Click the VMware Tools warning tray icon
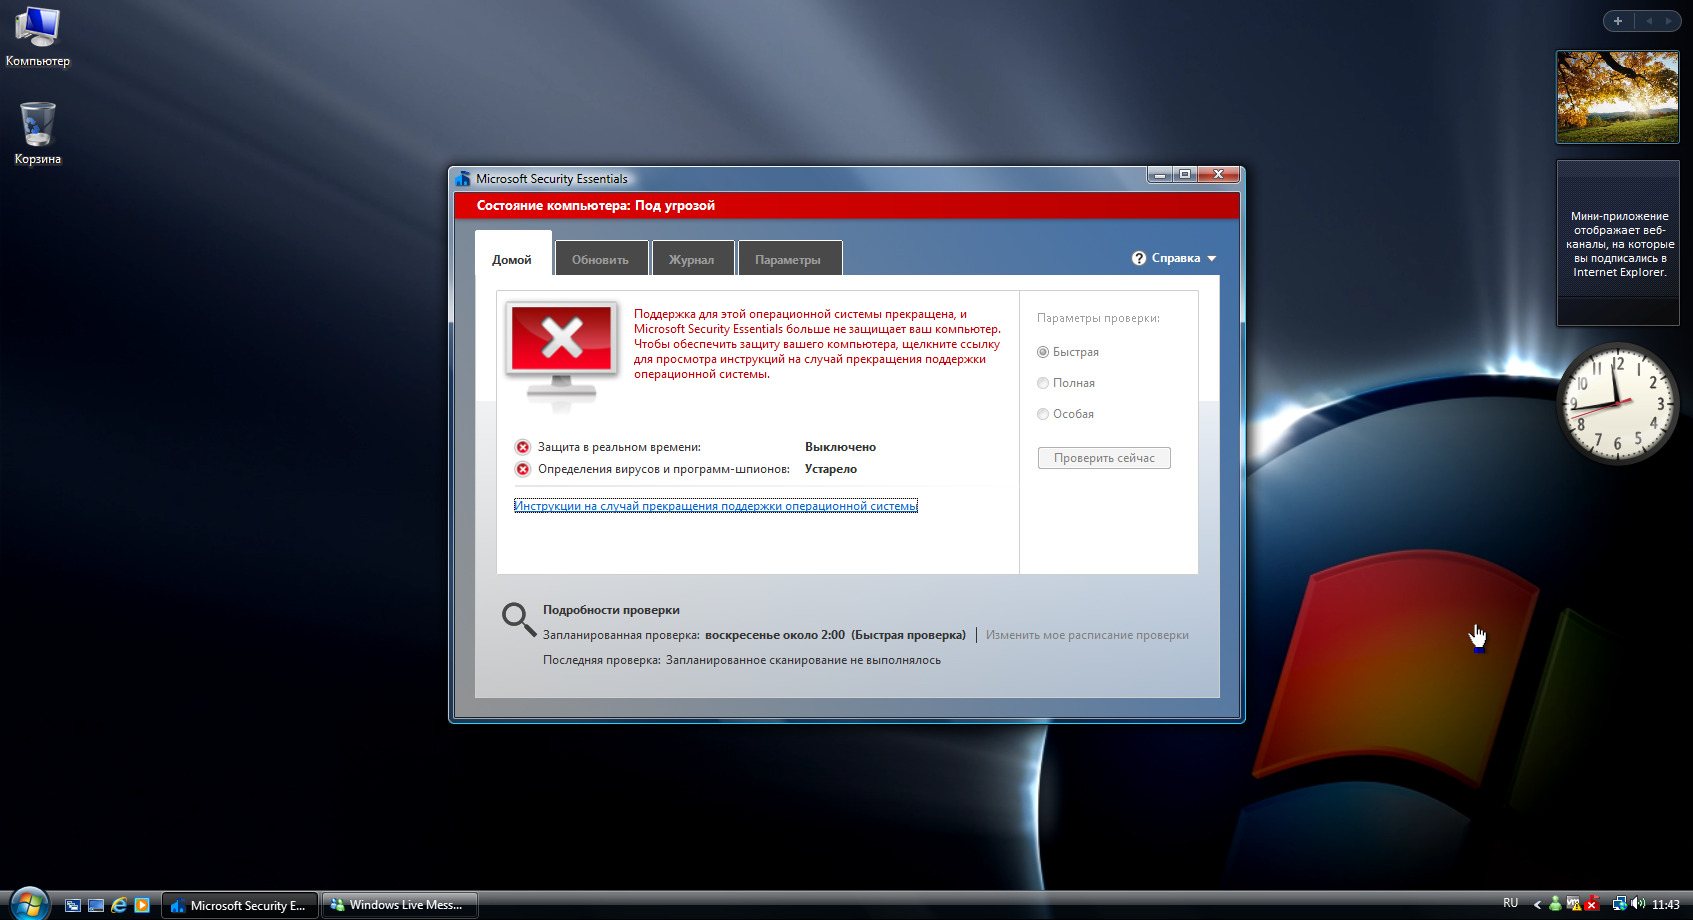 tap(1573, 904)
